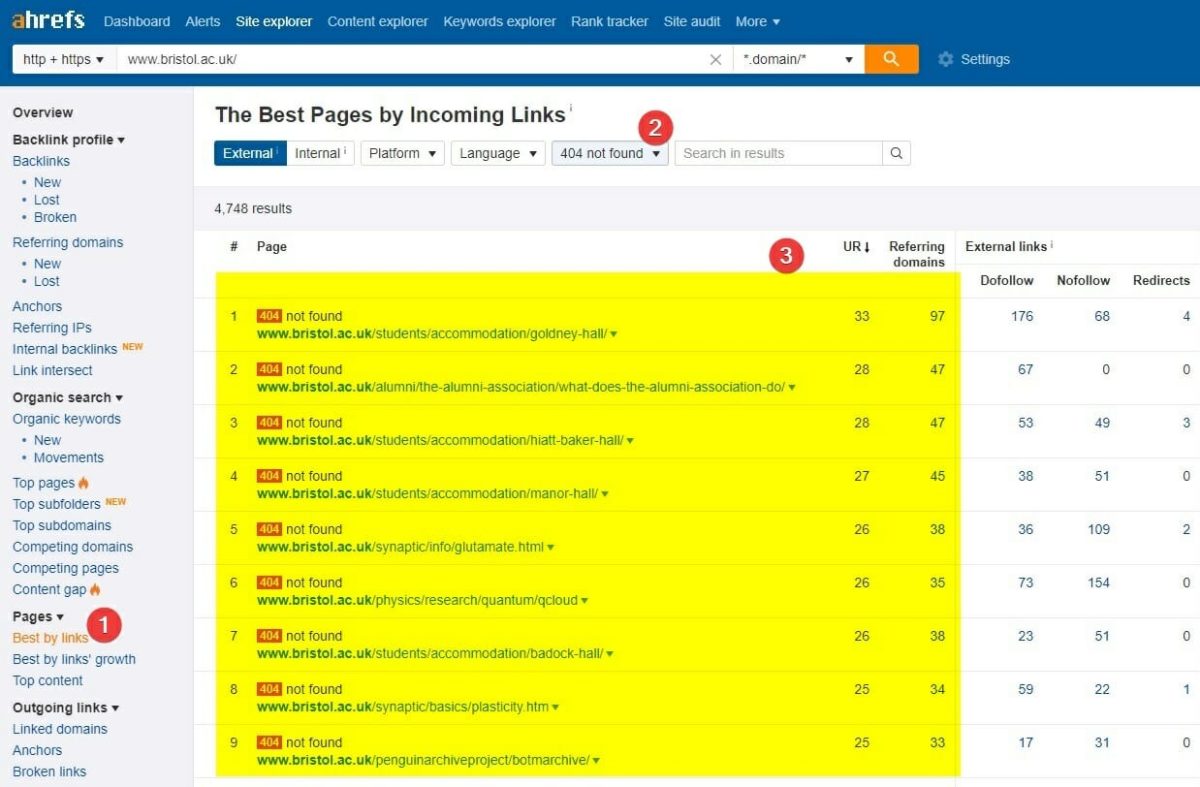Click info icon beside External links header
The image size is (1200, 787).
point(1052,245)
